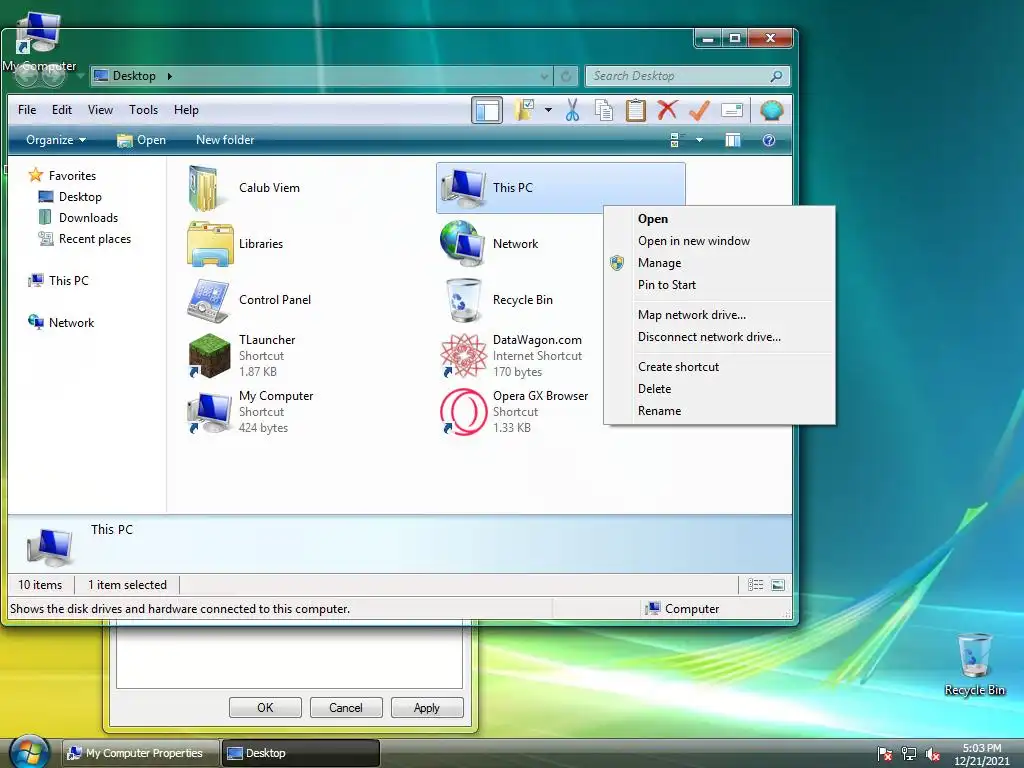Choose Manage from the context menu
The image size is (1024, 768).
719,263
